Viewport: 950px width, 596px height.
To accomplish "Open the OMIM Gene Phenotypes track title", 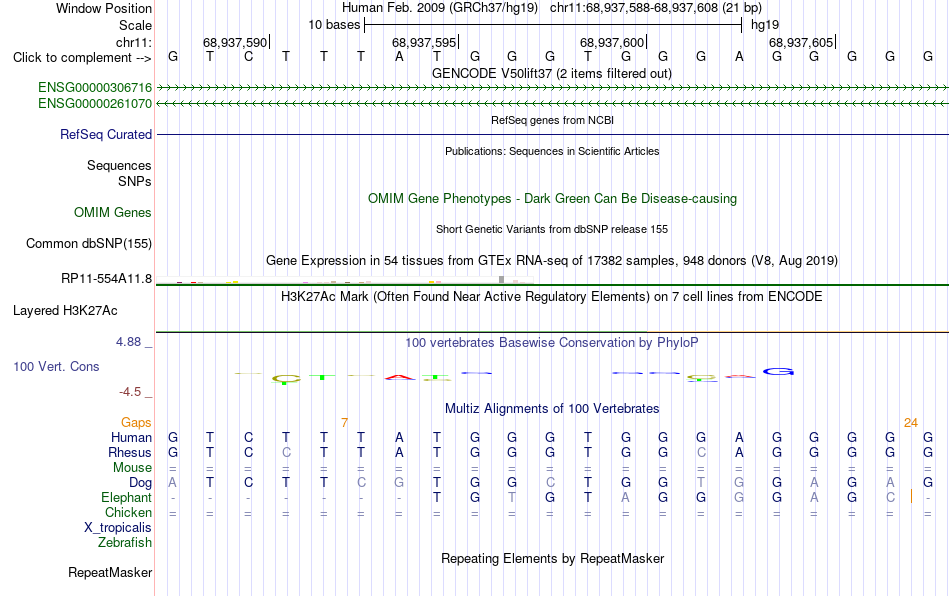I will click(552, 199).
